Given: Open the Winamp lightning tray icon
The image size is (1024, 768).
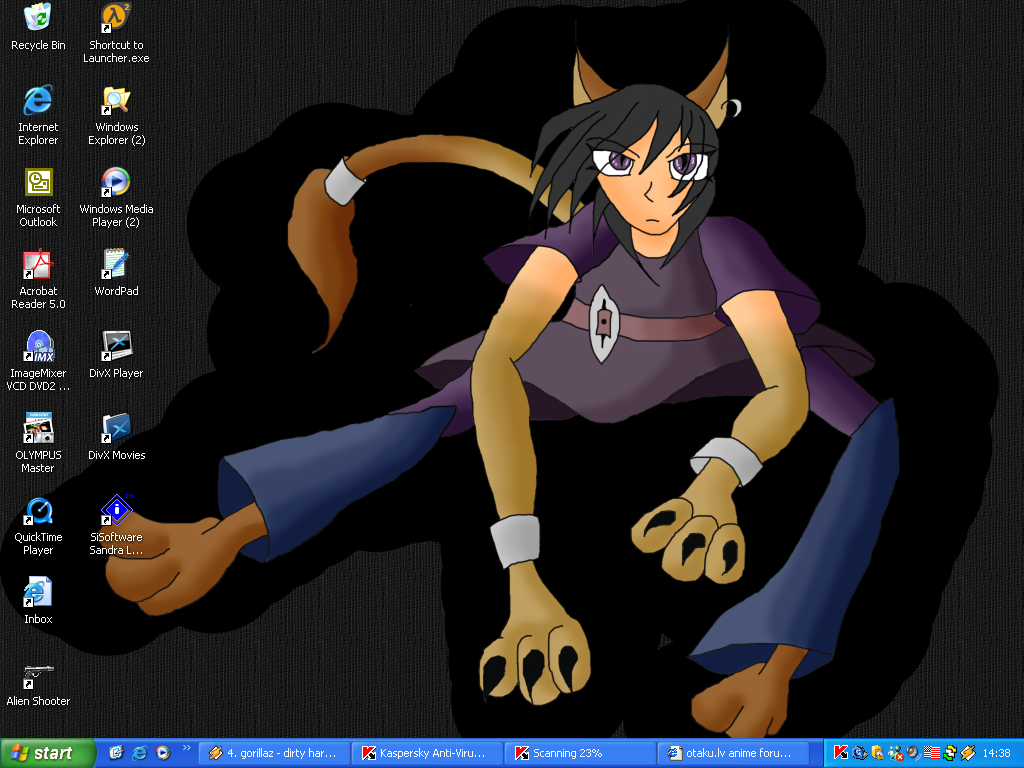Looking at the screenshot, I should 968,753.
